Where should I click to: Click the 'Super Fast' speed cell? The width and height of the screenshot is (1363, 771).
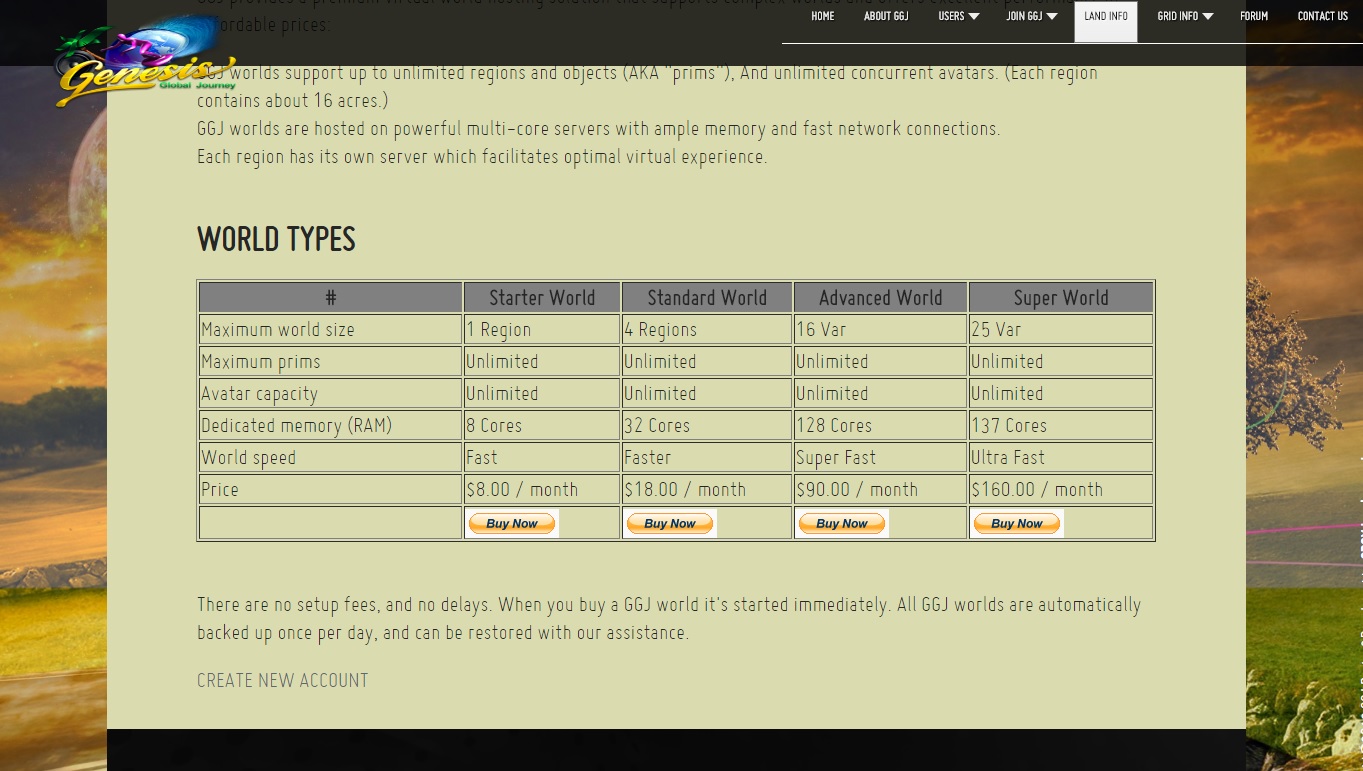[881, 457]
